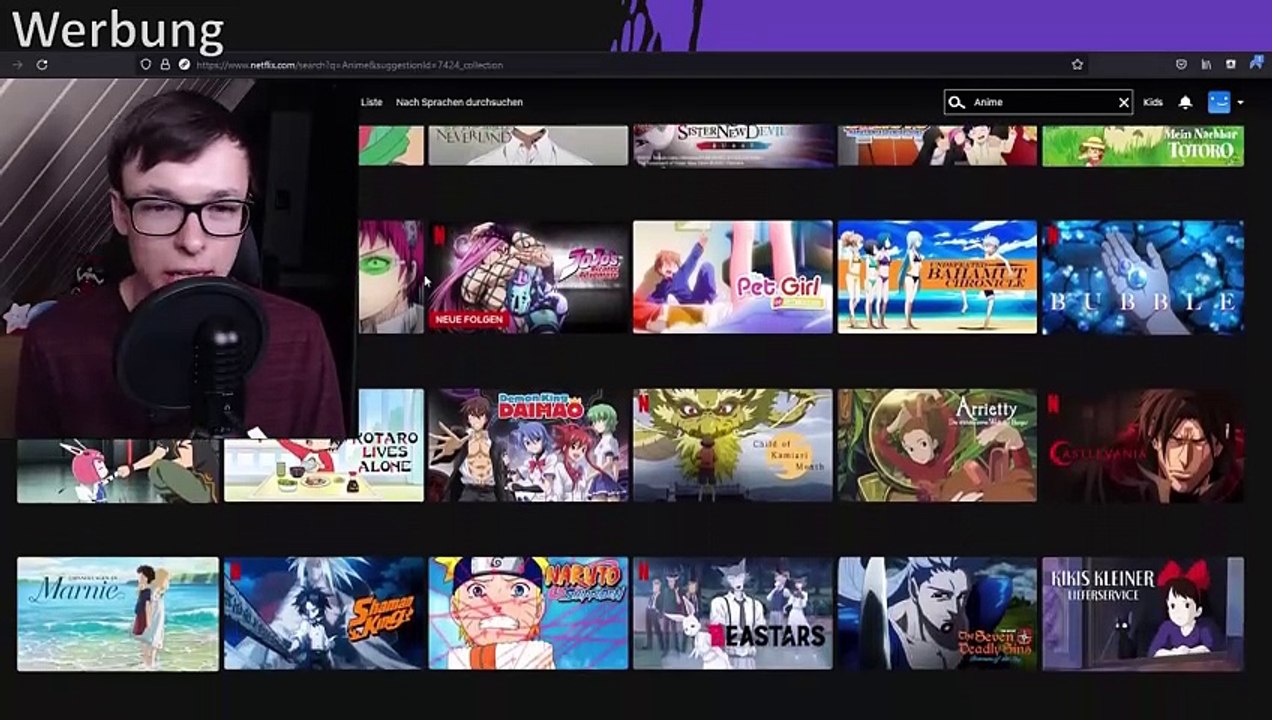Click the NEUE FOLGEN badge on JoJo
The height and width of the screenshot is (720, 1272).
tap(469, 320)
